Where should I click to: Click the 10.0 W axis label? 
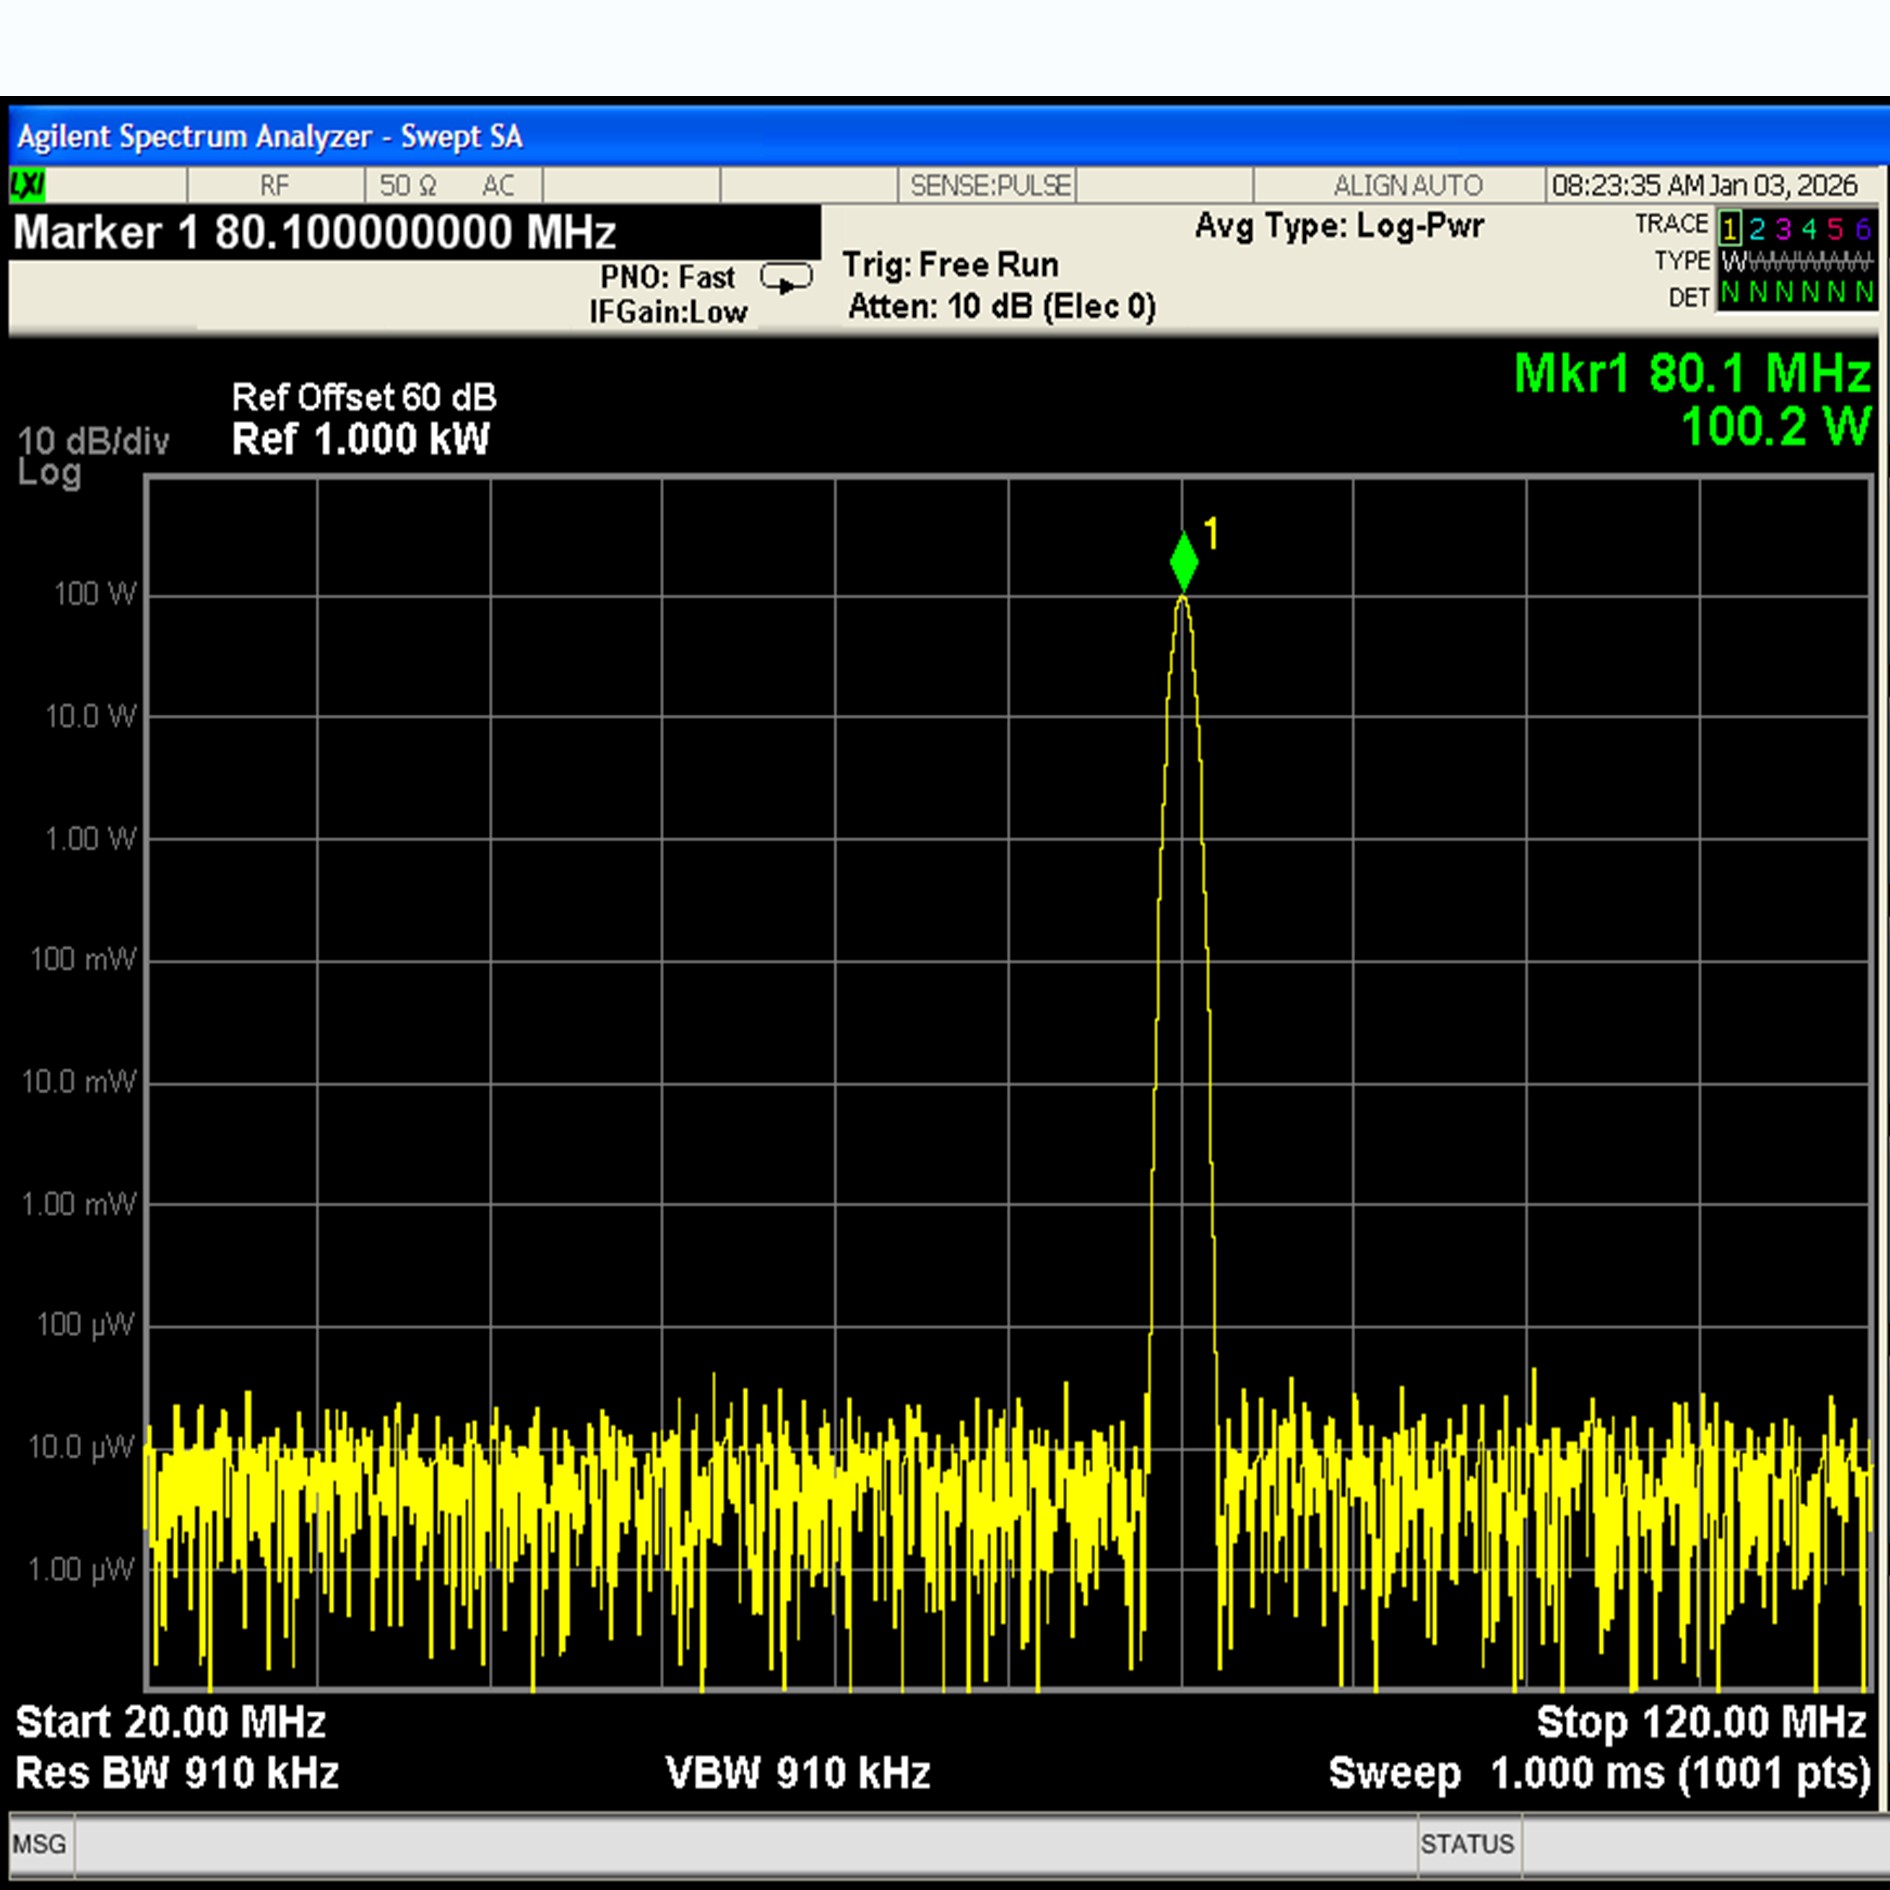pos(90,716)
